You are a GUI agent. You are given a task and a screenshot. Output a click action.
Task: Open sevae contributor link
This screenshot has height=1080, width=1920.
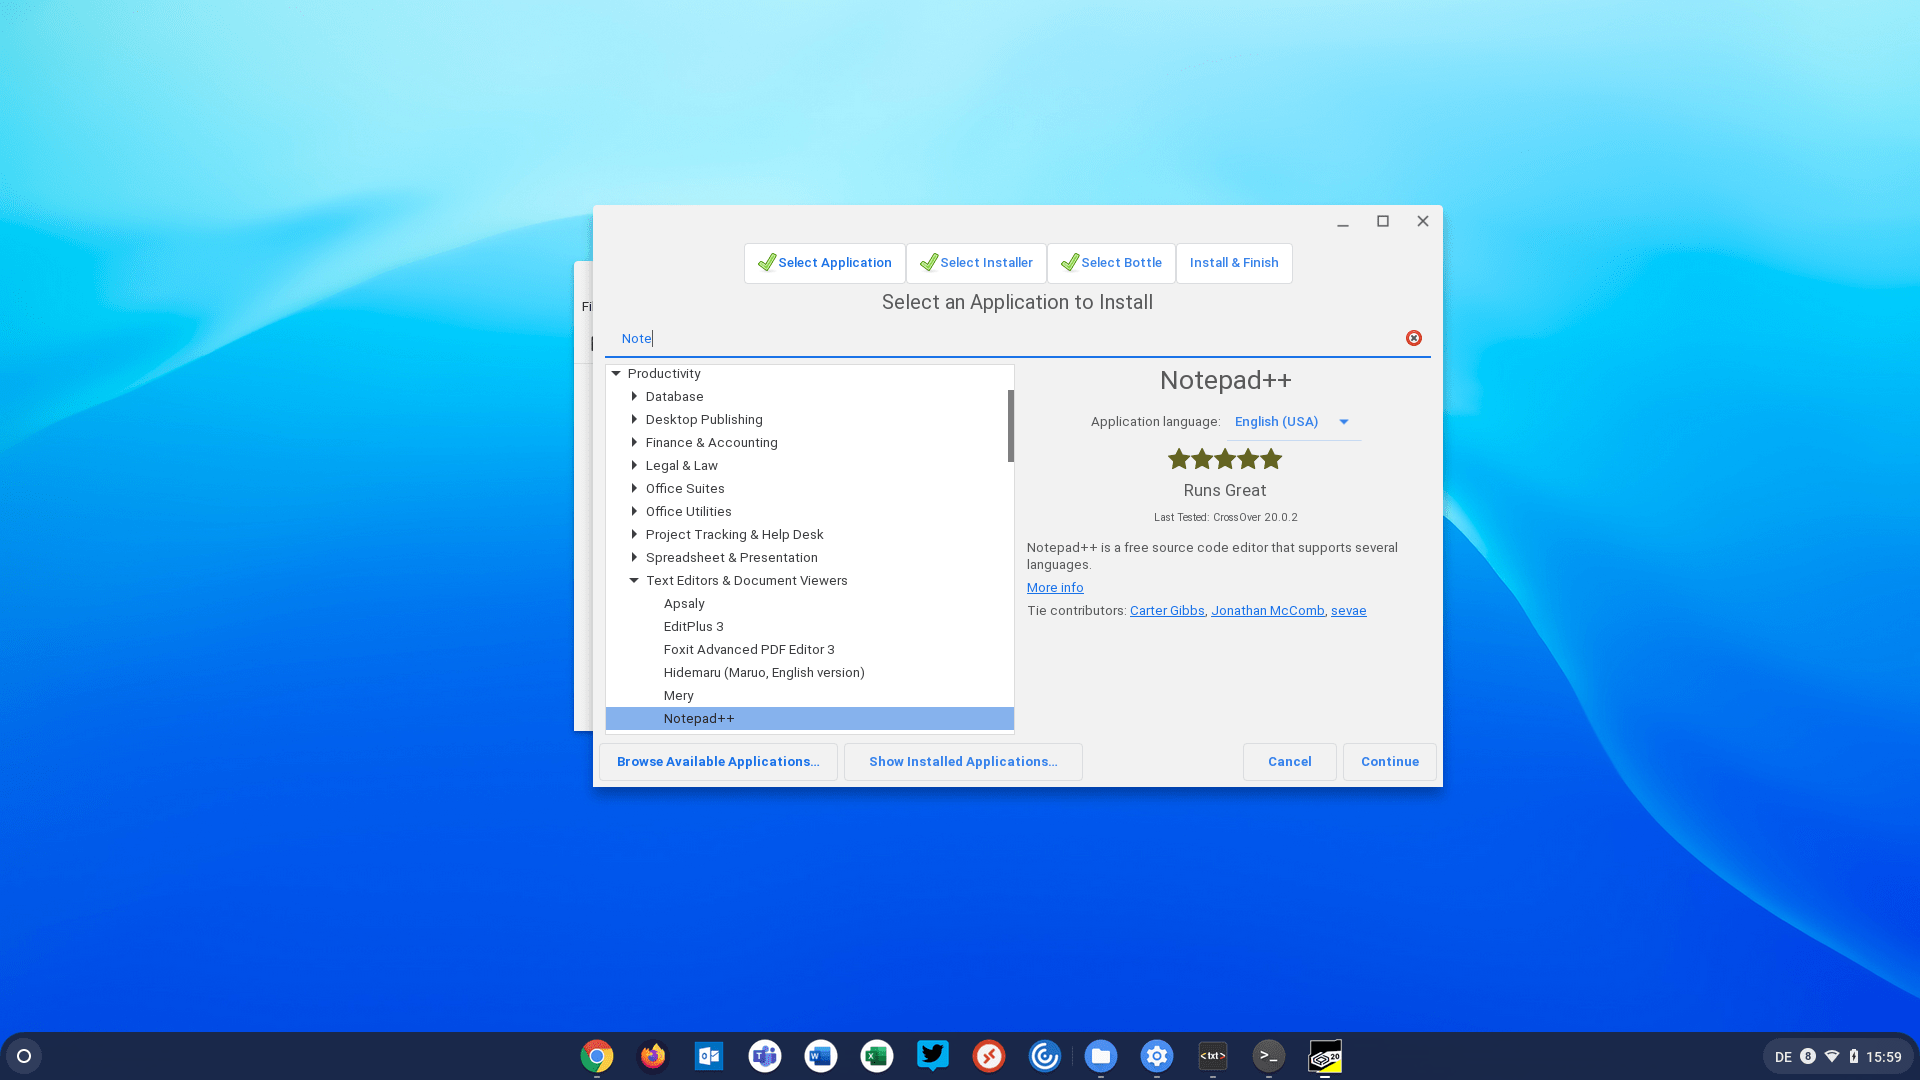pos(1348,611)
